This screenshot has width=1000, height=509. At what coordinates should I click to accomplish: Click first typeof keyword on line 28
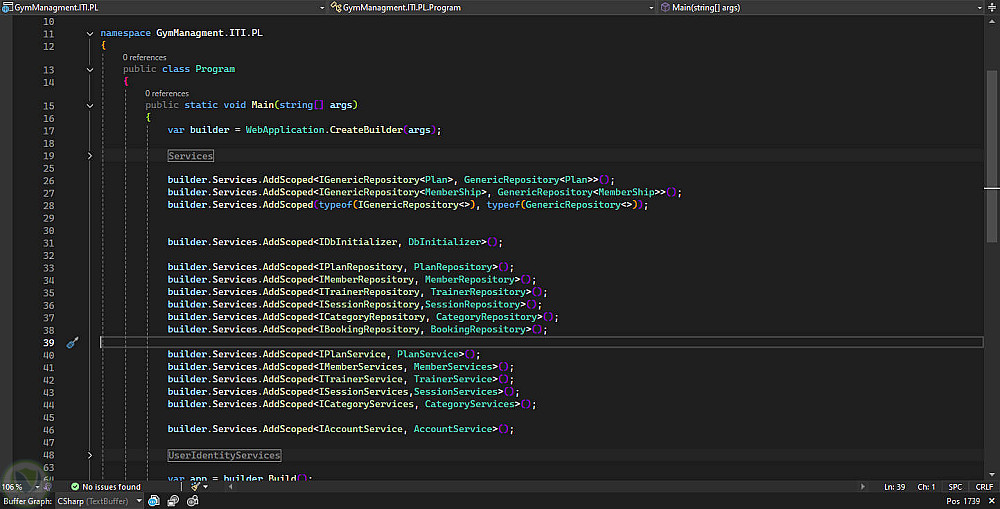[335, 205]
